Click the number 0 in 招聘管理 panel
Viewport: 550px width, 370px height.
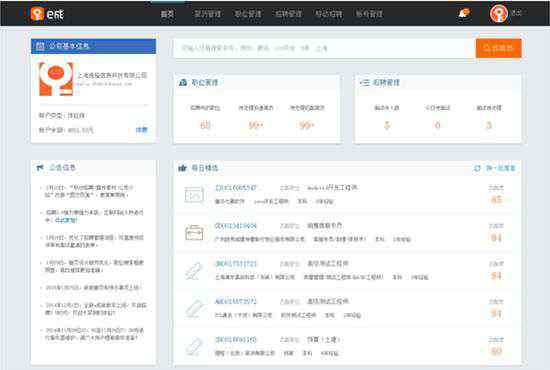coord(438,125)
